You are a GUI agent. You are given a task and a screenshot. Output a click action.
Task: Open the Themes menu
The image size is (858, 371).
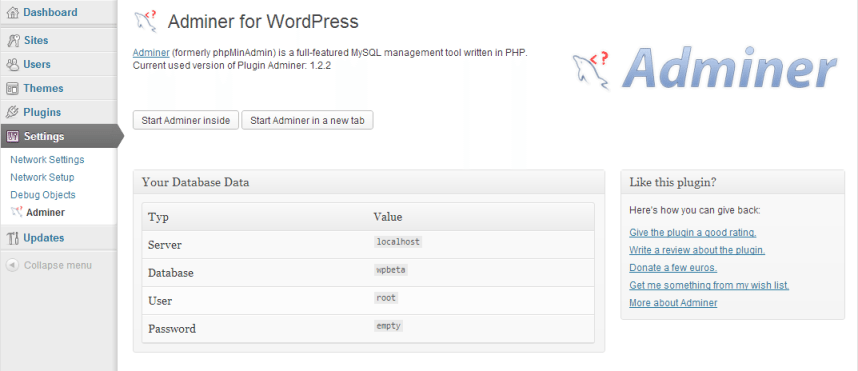click(x=43, y=89)
